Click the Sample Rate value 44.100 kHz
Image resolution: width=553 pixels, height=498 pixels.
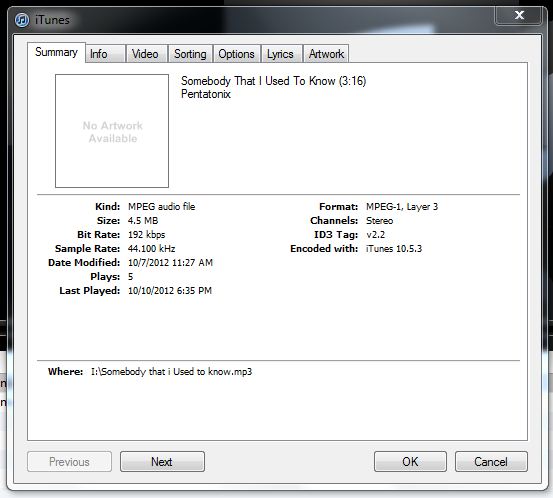click(152, 249)
